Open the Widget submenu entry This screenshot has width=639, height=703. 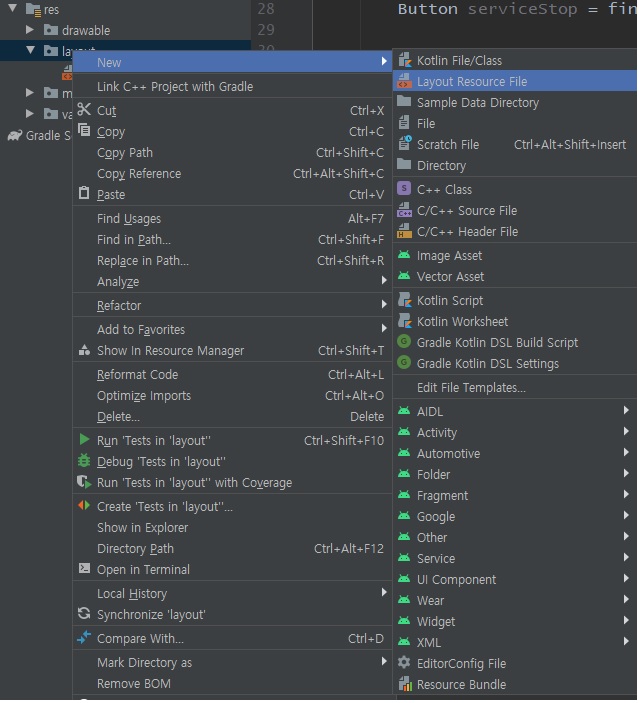click(x=516, y=621)
